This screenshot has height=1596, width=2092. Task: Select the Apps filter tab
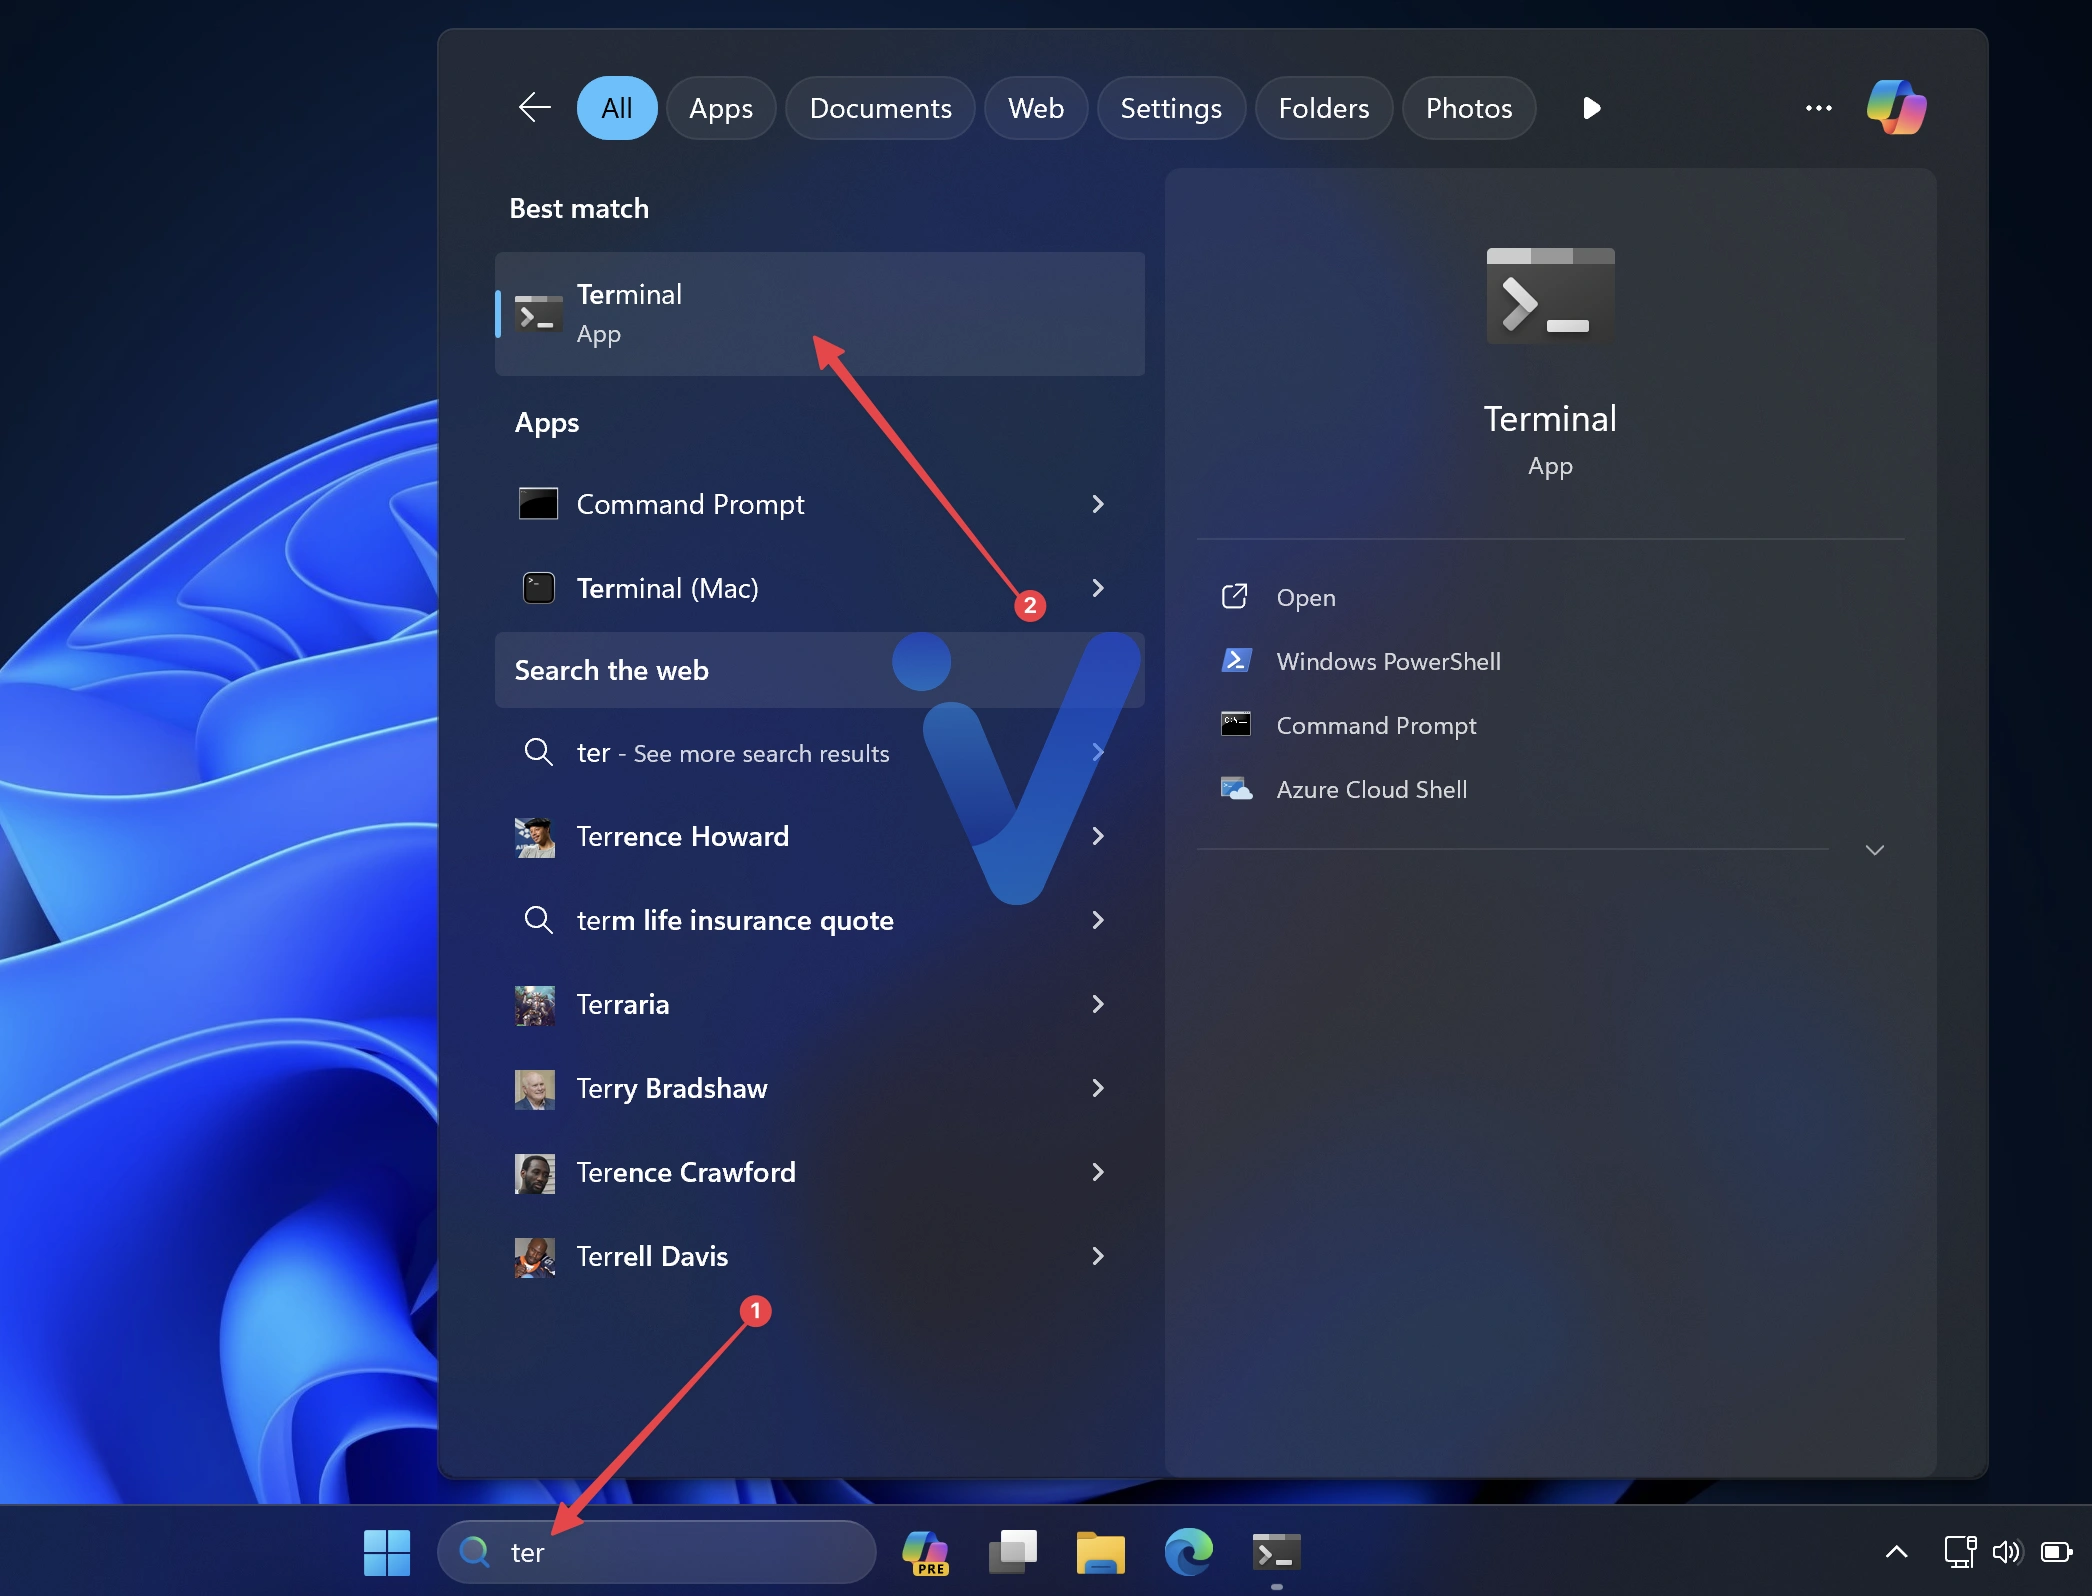(x=717, y=107)
